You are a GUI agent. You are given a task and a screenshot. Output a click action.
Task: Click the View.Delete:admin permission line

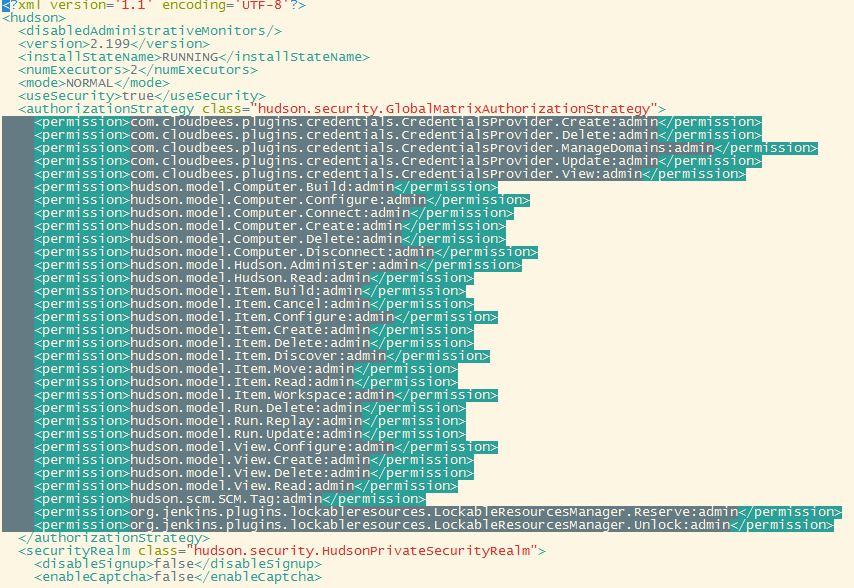coord(254,474)
